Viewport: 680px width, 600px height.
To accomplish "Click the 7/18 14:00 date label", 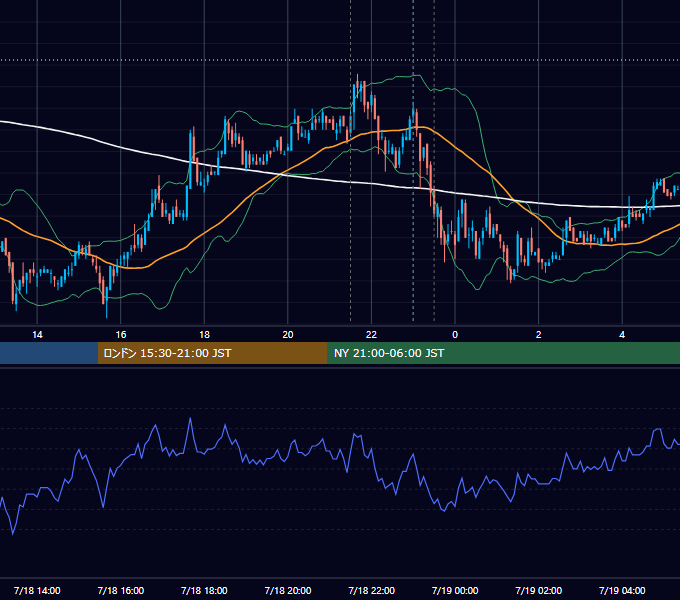I will (37, 590).
